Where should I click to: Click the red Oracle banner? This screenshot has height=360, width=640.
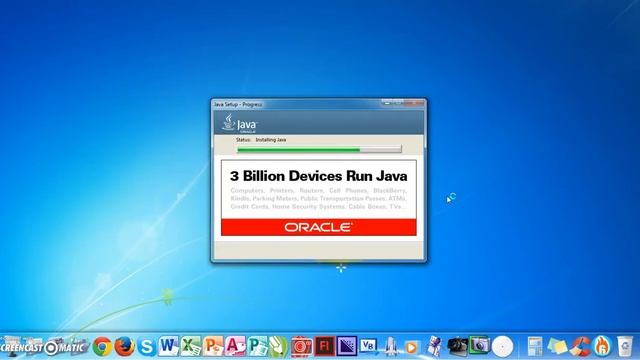(319, 227)
